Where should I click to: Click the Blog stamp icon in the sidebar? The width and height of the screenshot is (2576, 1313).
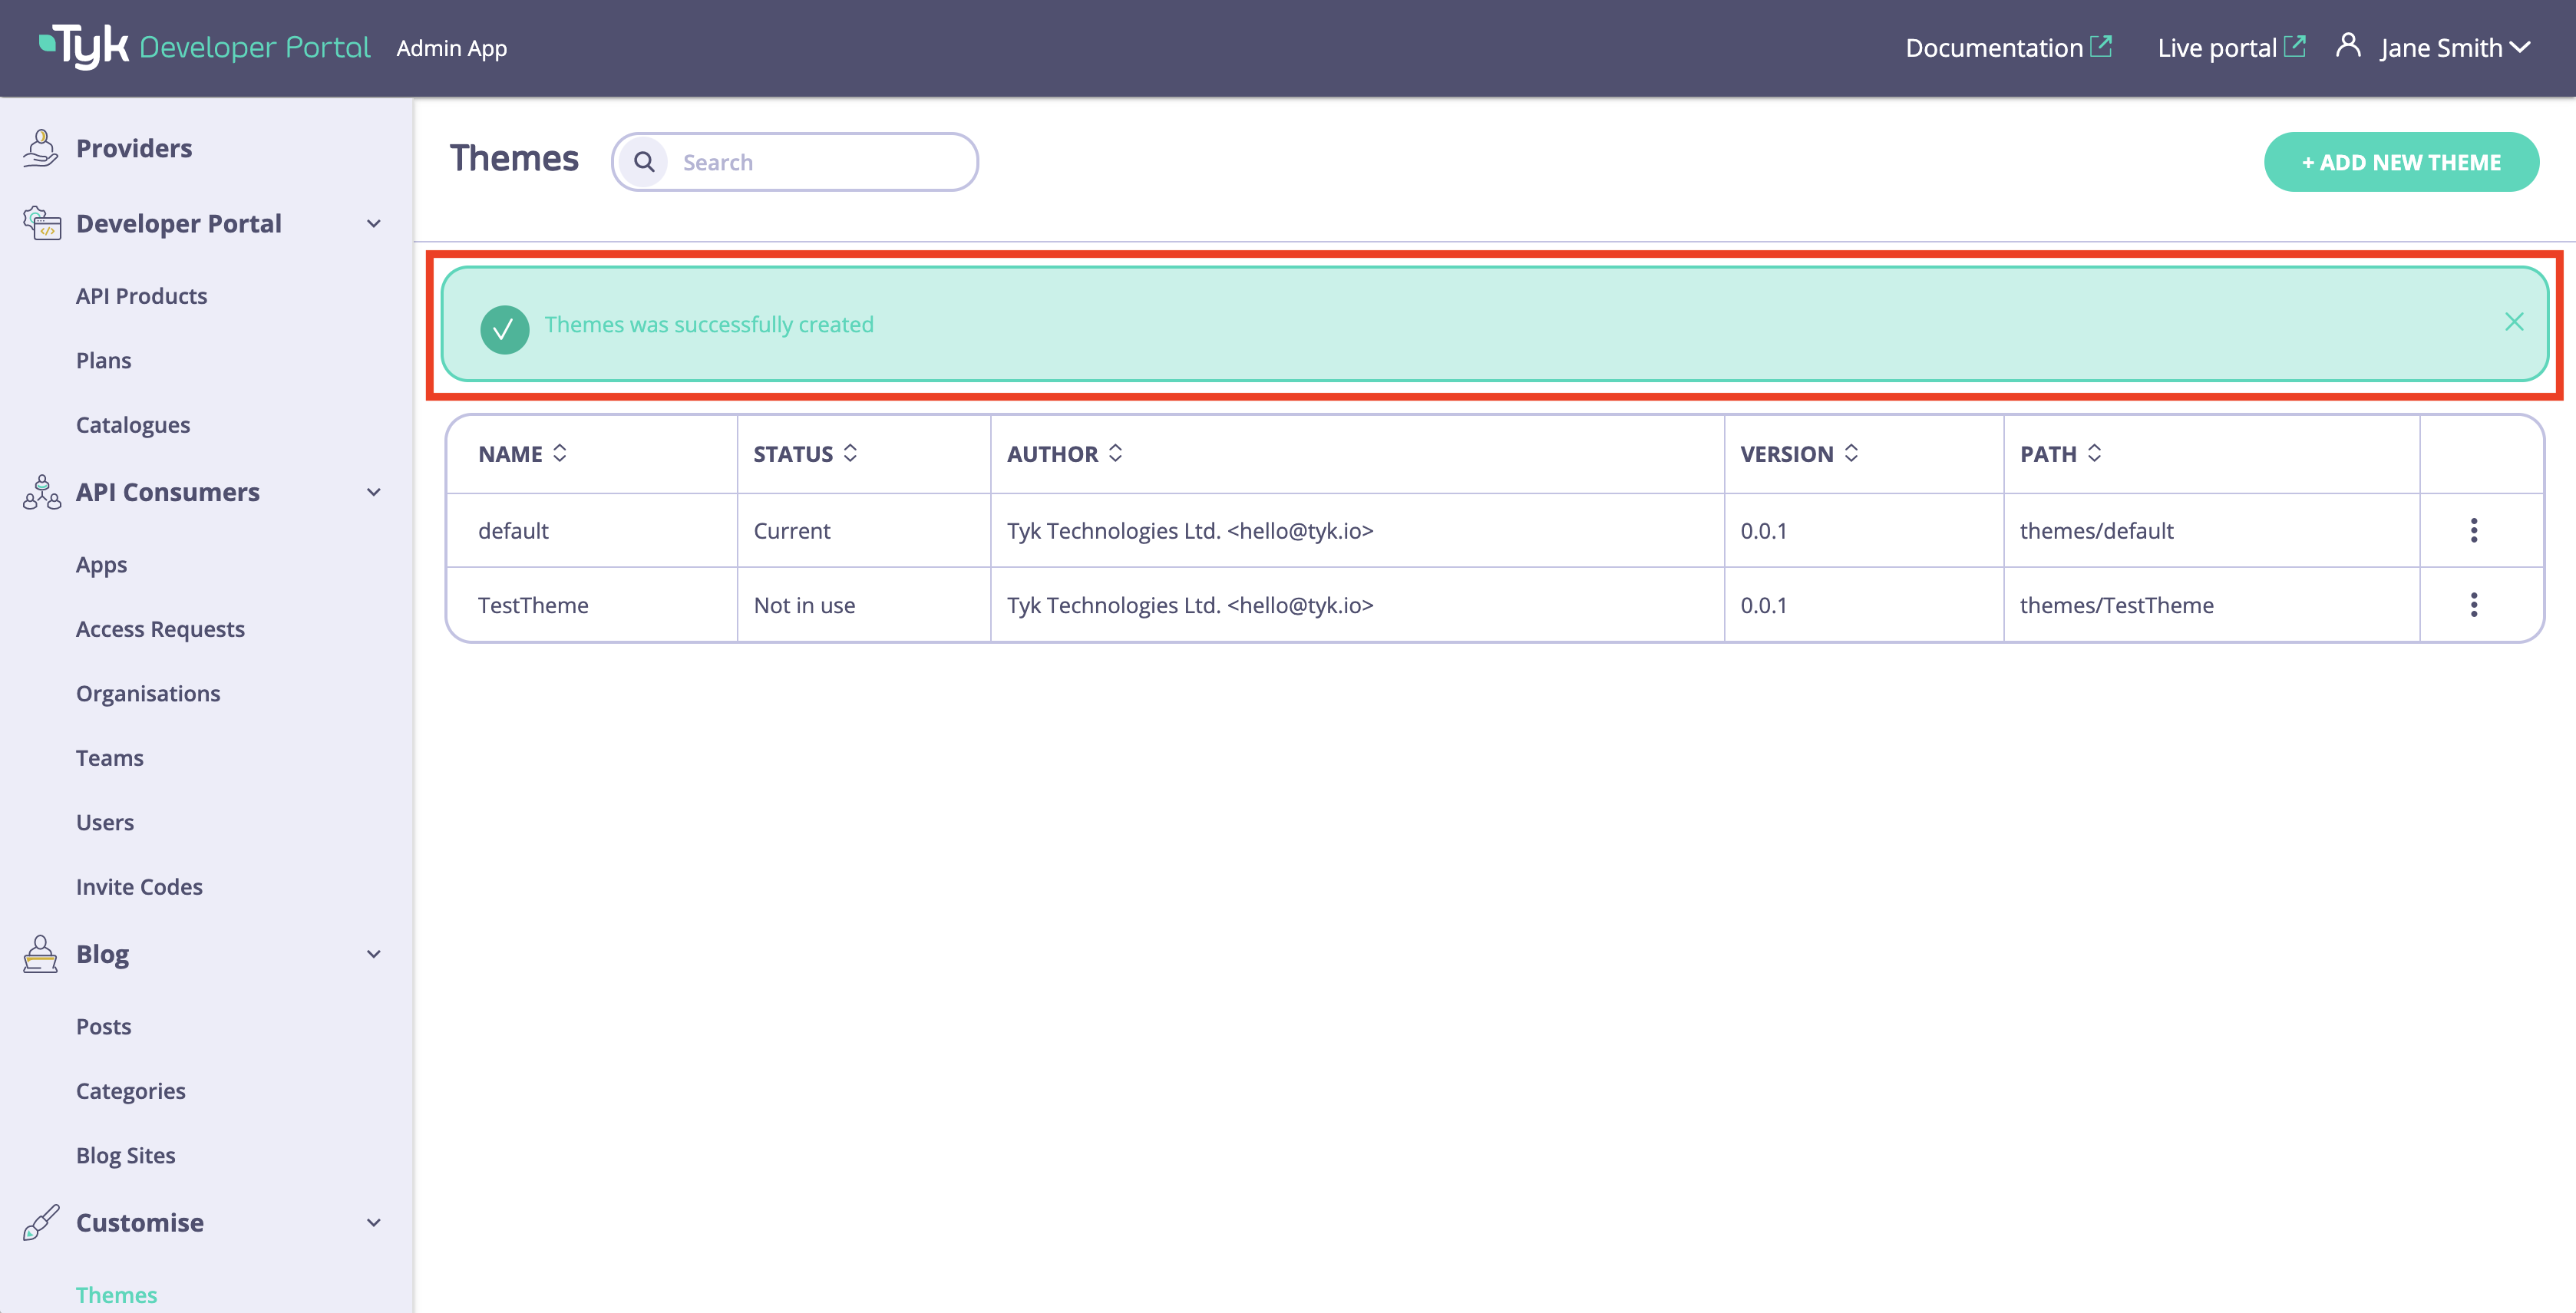[41, 954]
